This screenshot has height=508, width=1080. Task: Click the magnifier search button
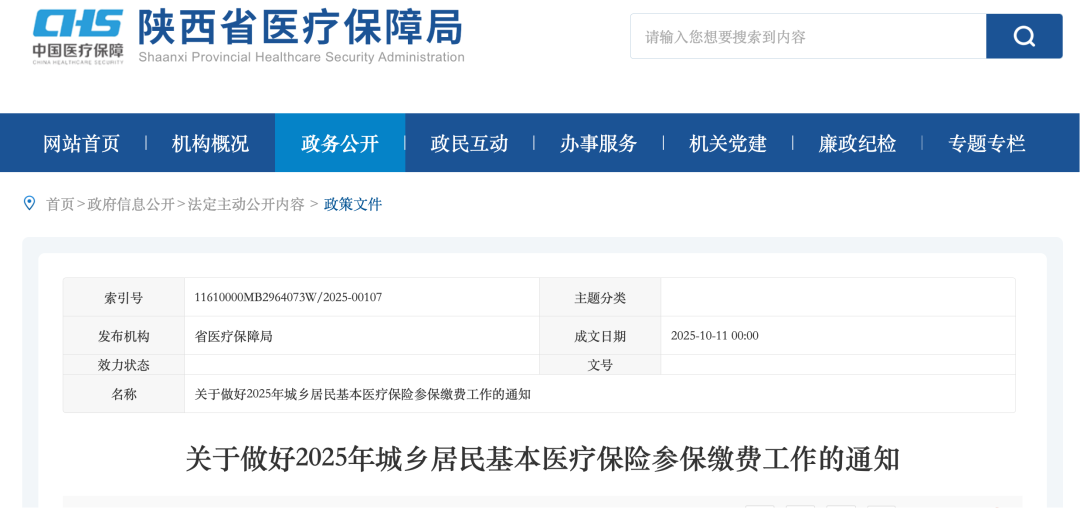click(x=1023, y=36)
